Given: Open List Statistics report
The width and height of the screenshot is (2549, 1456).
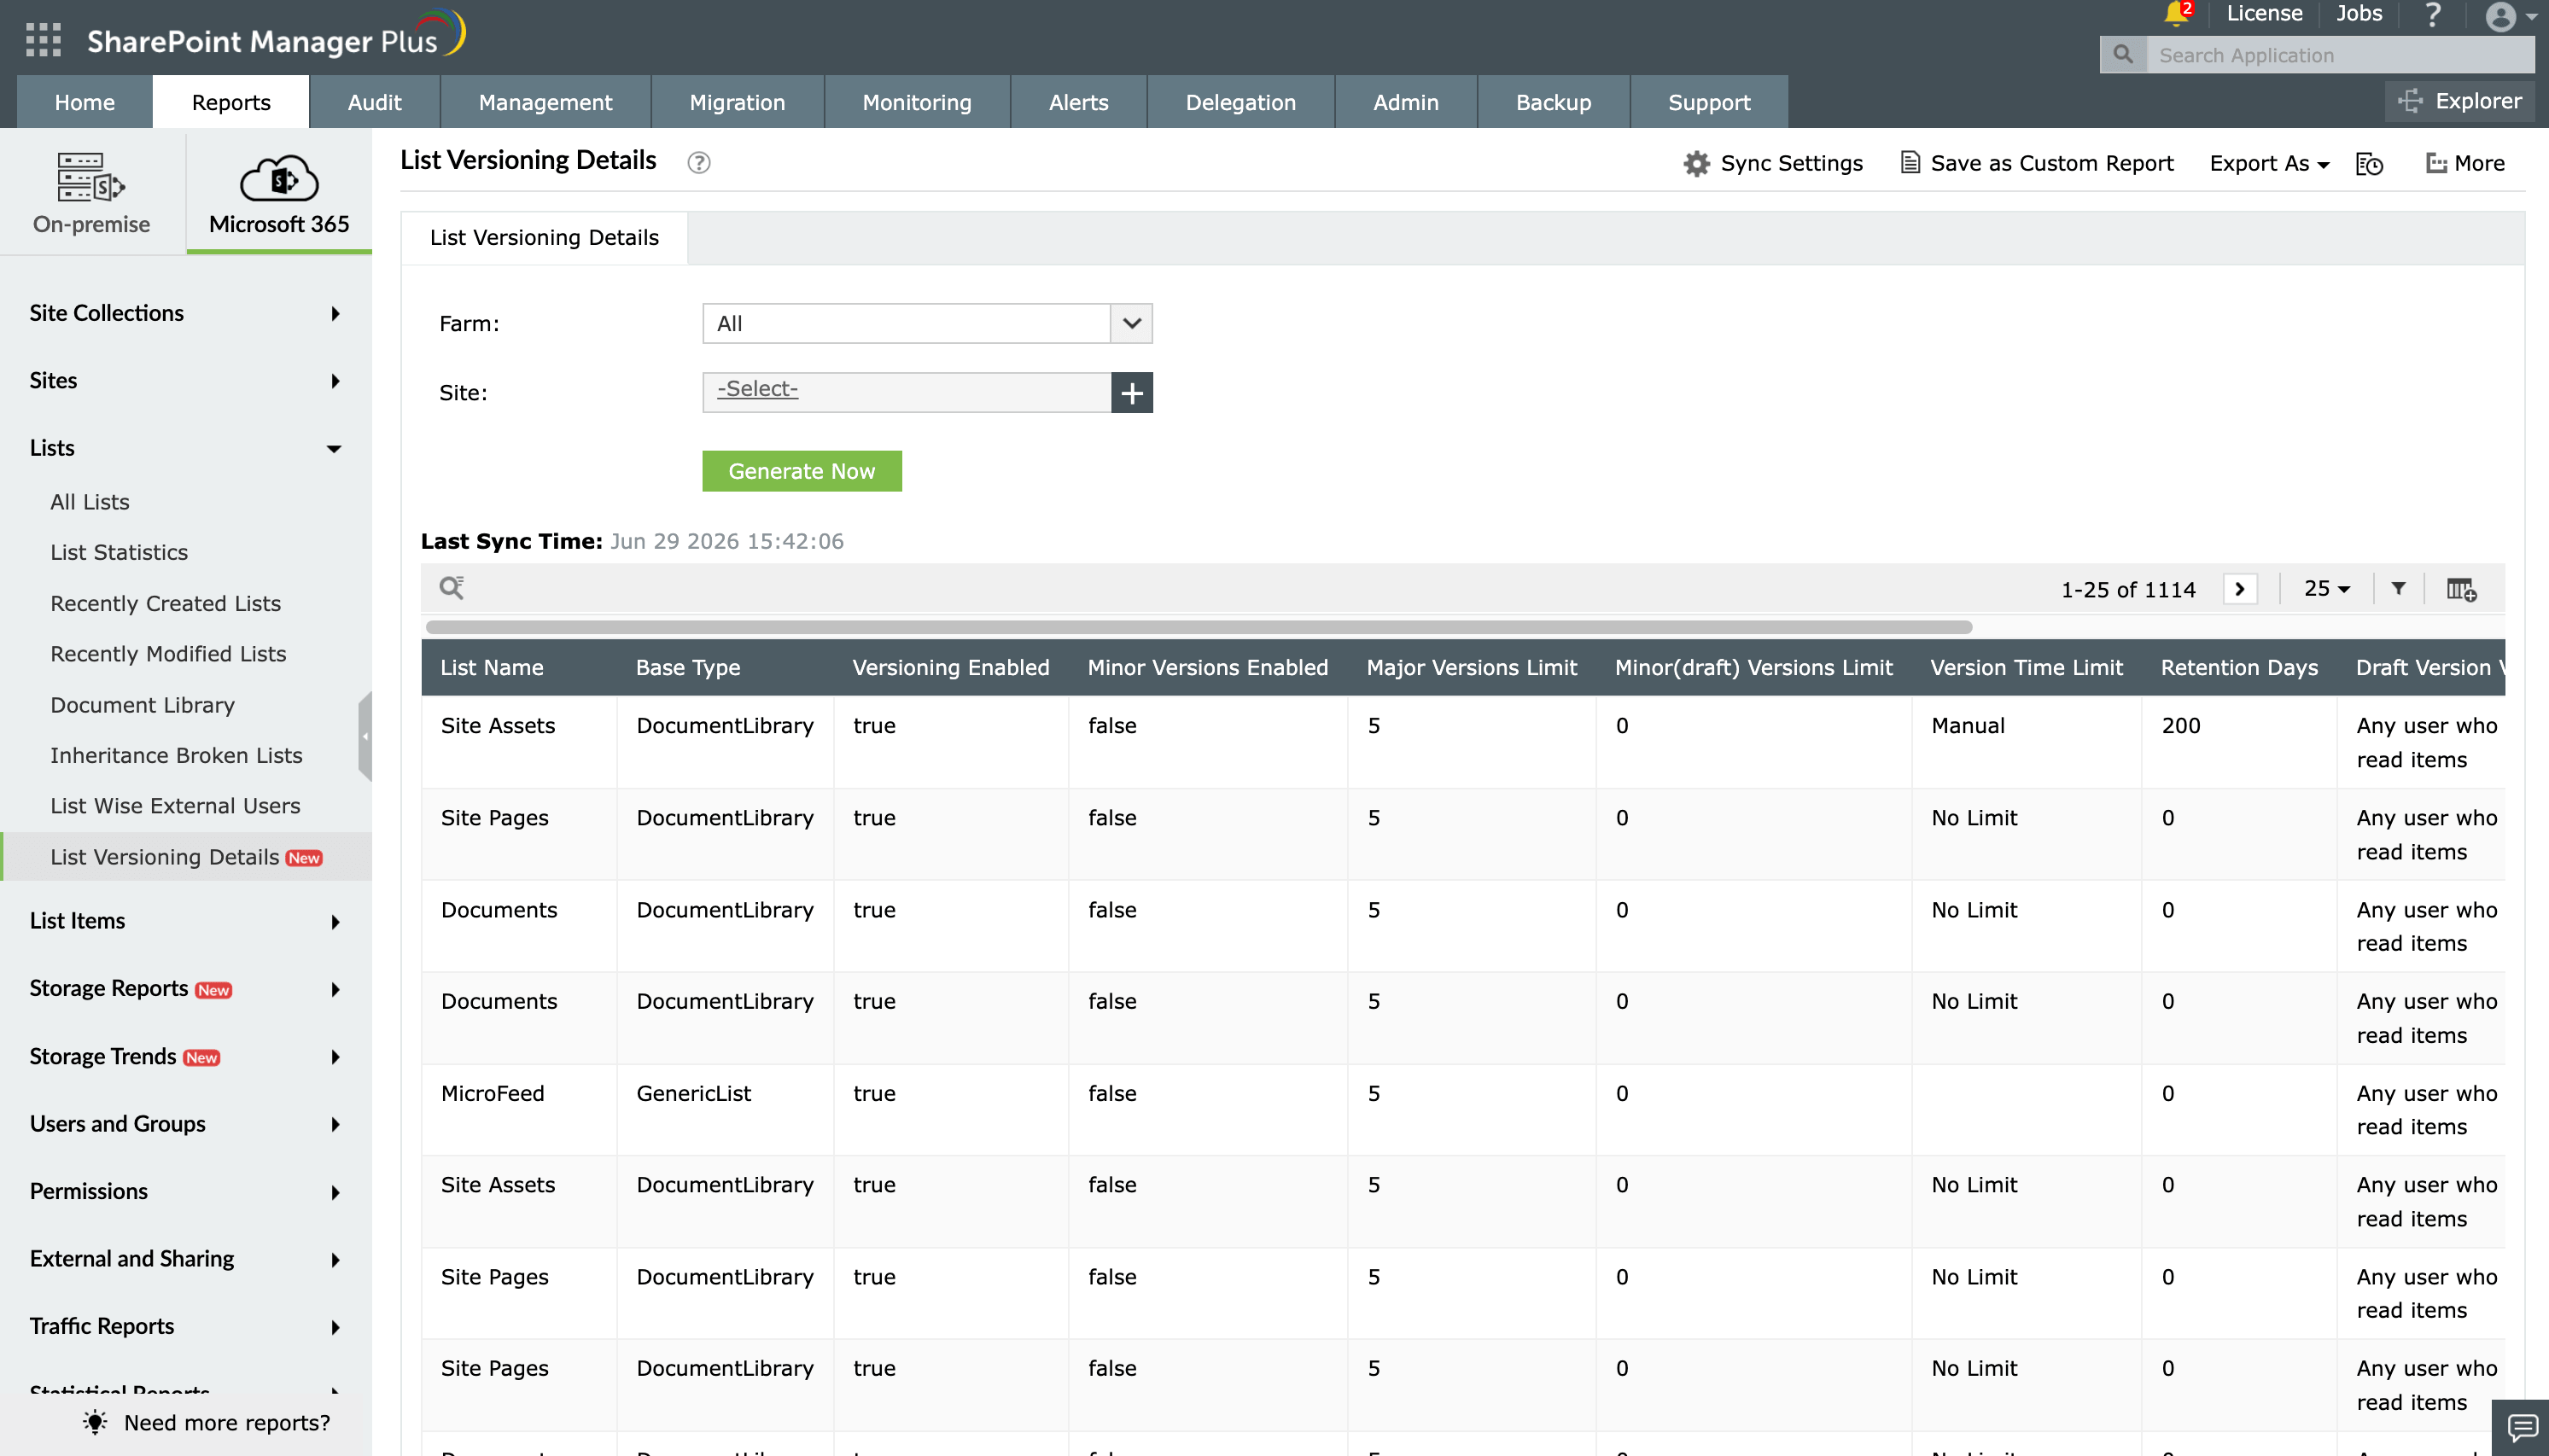Looking at the screenshot, I should (119, 552).
